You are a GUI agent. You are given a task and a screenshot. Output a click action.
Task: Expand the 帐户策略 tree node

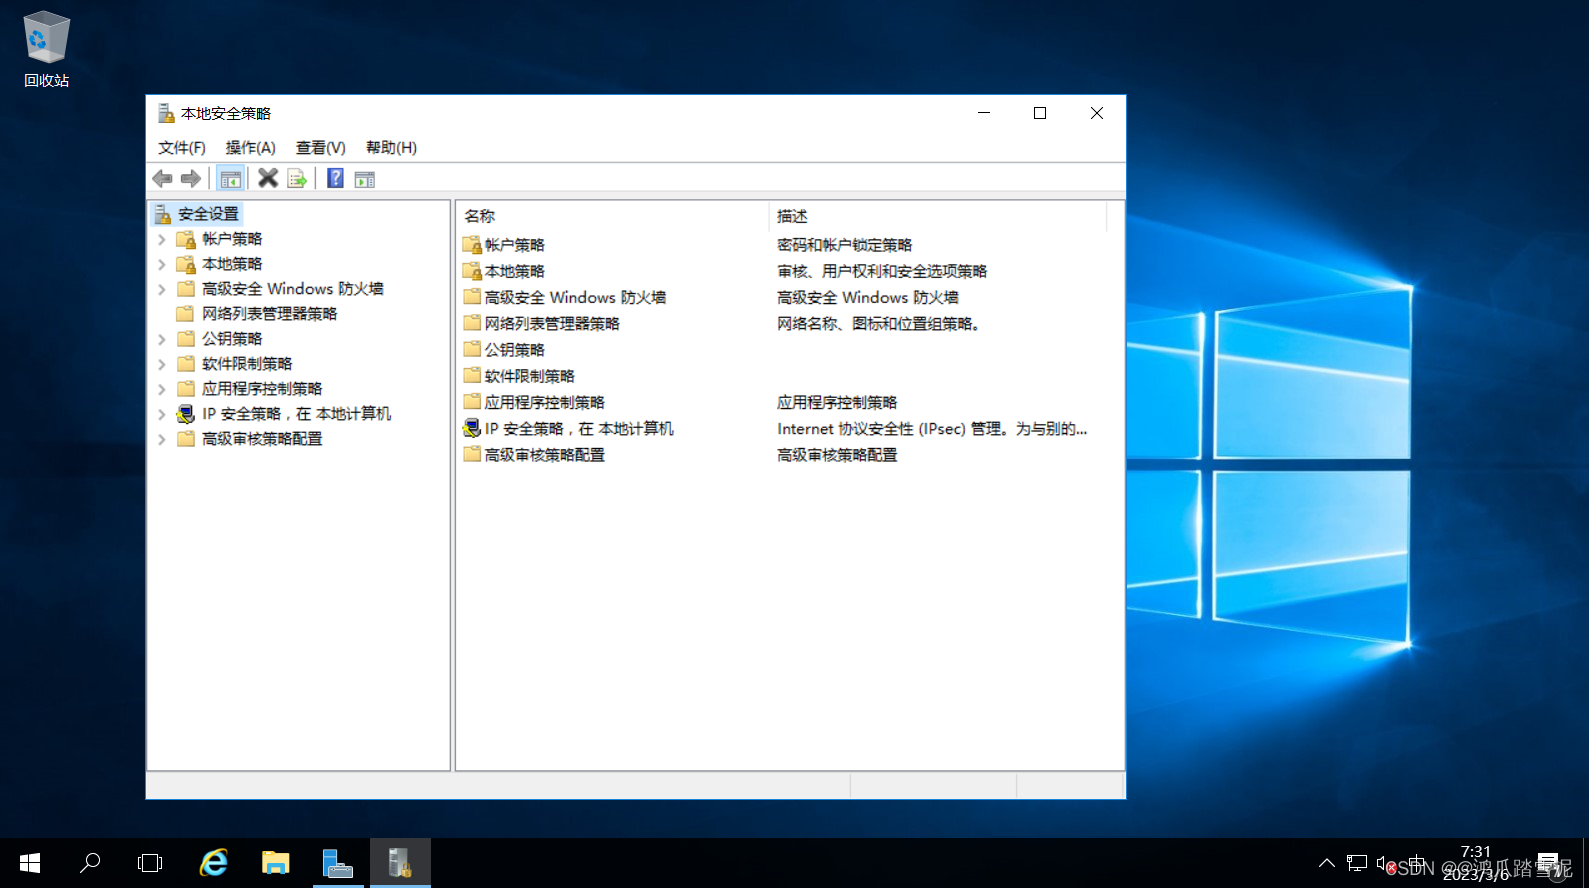[x=162, y=239]
